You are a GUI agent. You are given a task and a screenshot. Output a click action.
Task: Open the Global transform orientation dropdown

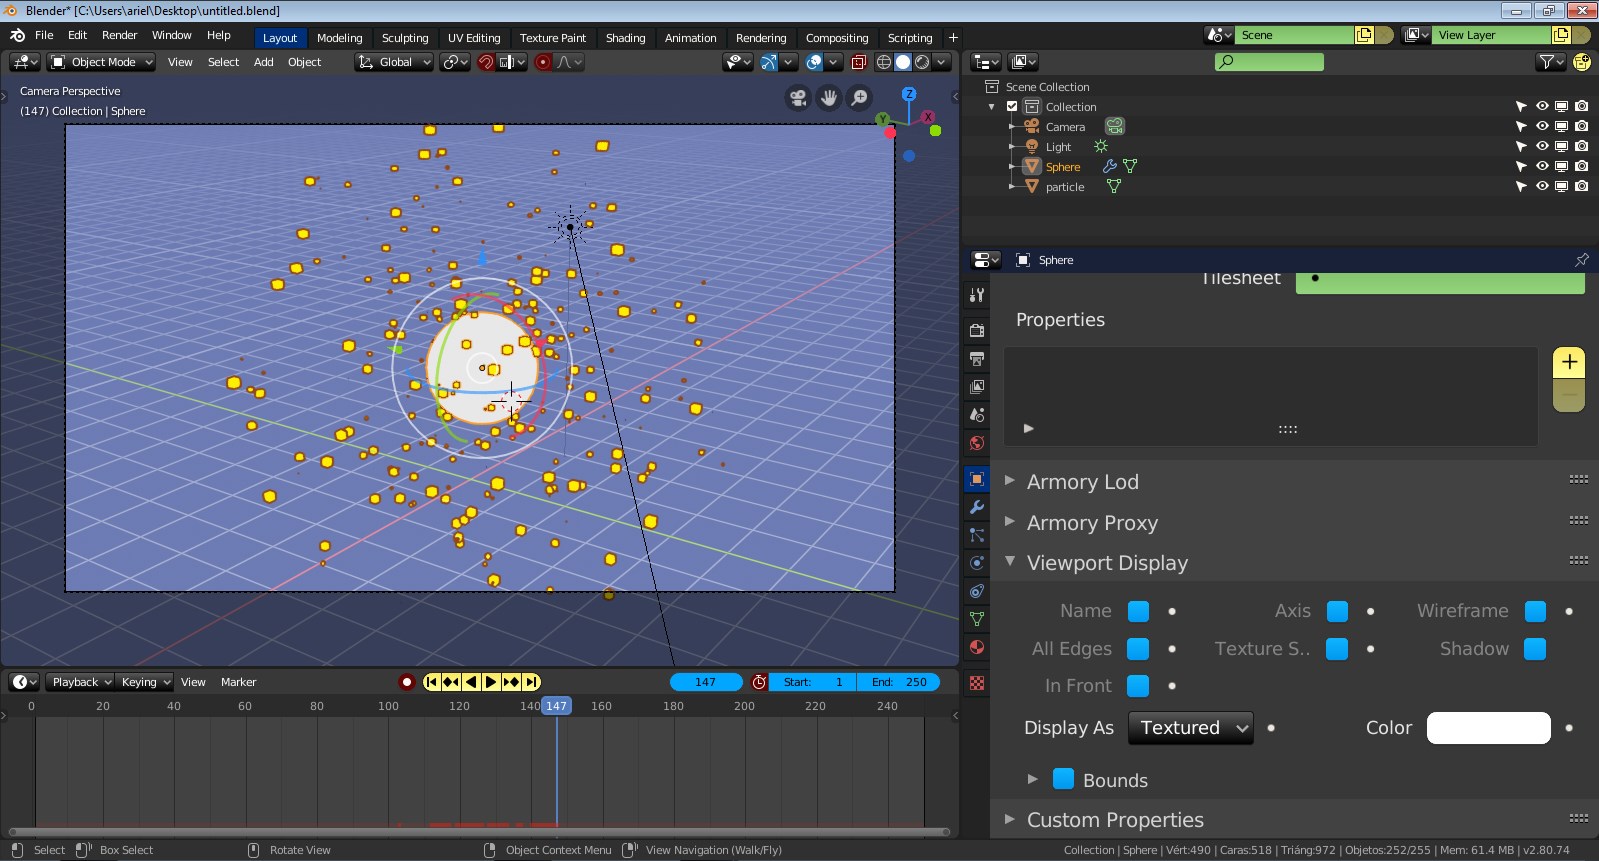tap(394, 62)
